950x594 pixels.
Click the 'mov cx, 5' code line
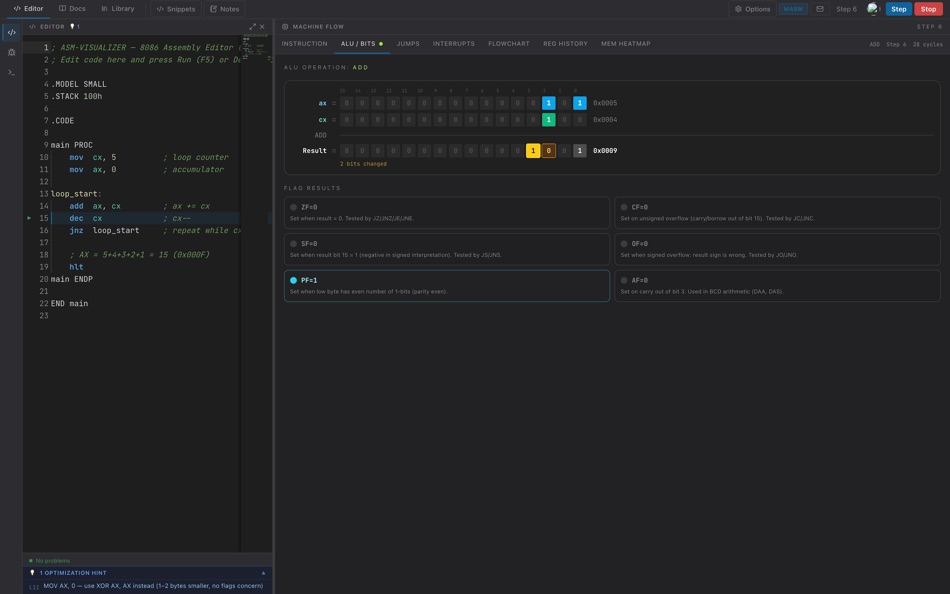145,157
